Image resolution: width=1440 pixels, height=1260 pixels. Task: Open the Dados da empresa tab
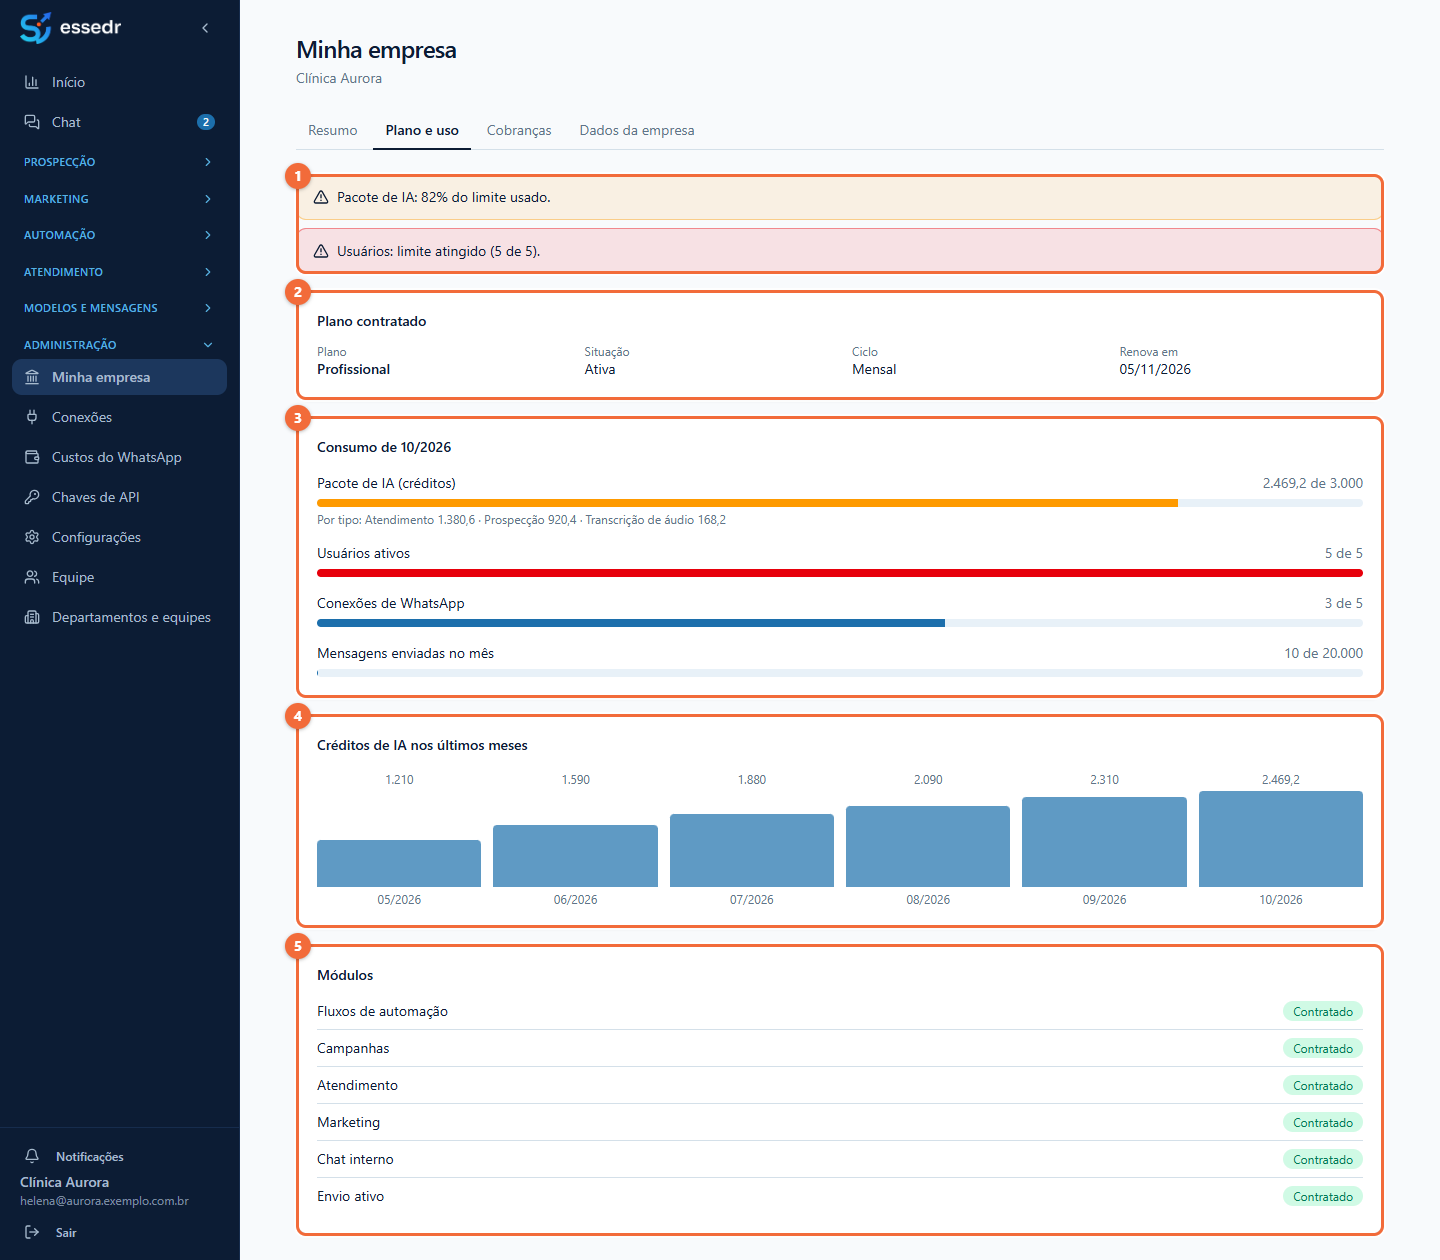pos(637,131)
